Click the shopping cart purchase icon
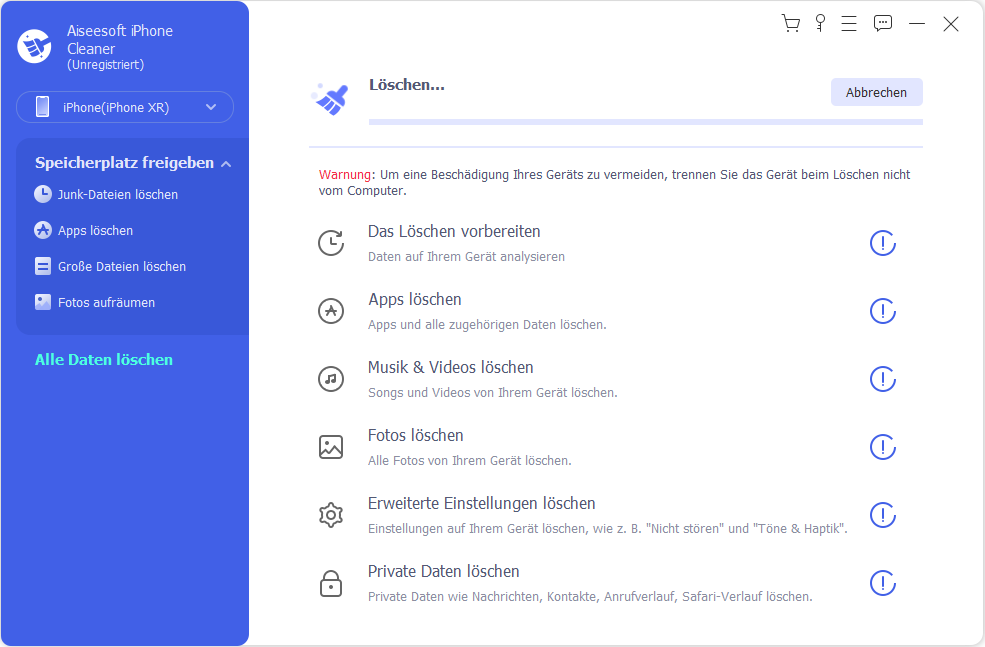Image resolution: width=985 pixels, height=647 pixels. coord(791,24)
